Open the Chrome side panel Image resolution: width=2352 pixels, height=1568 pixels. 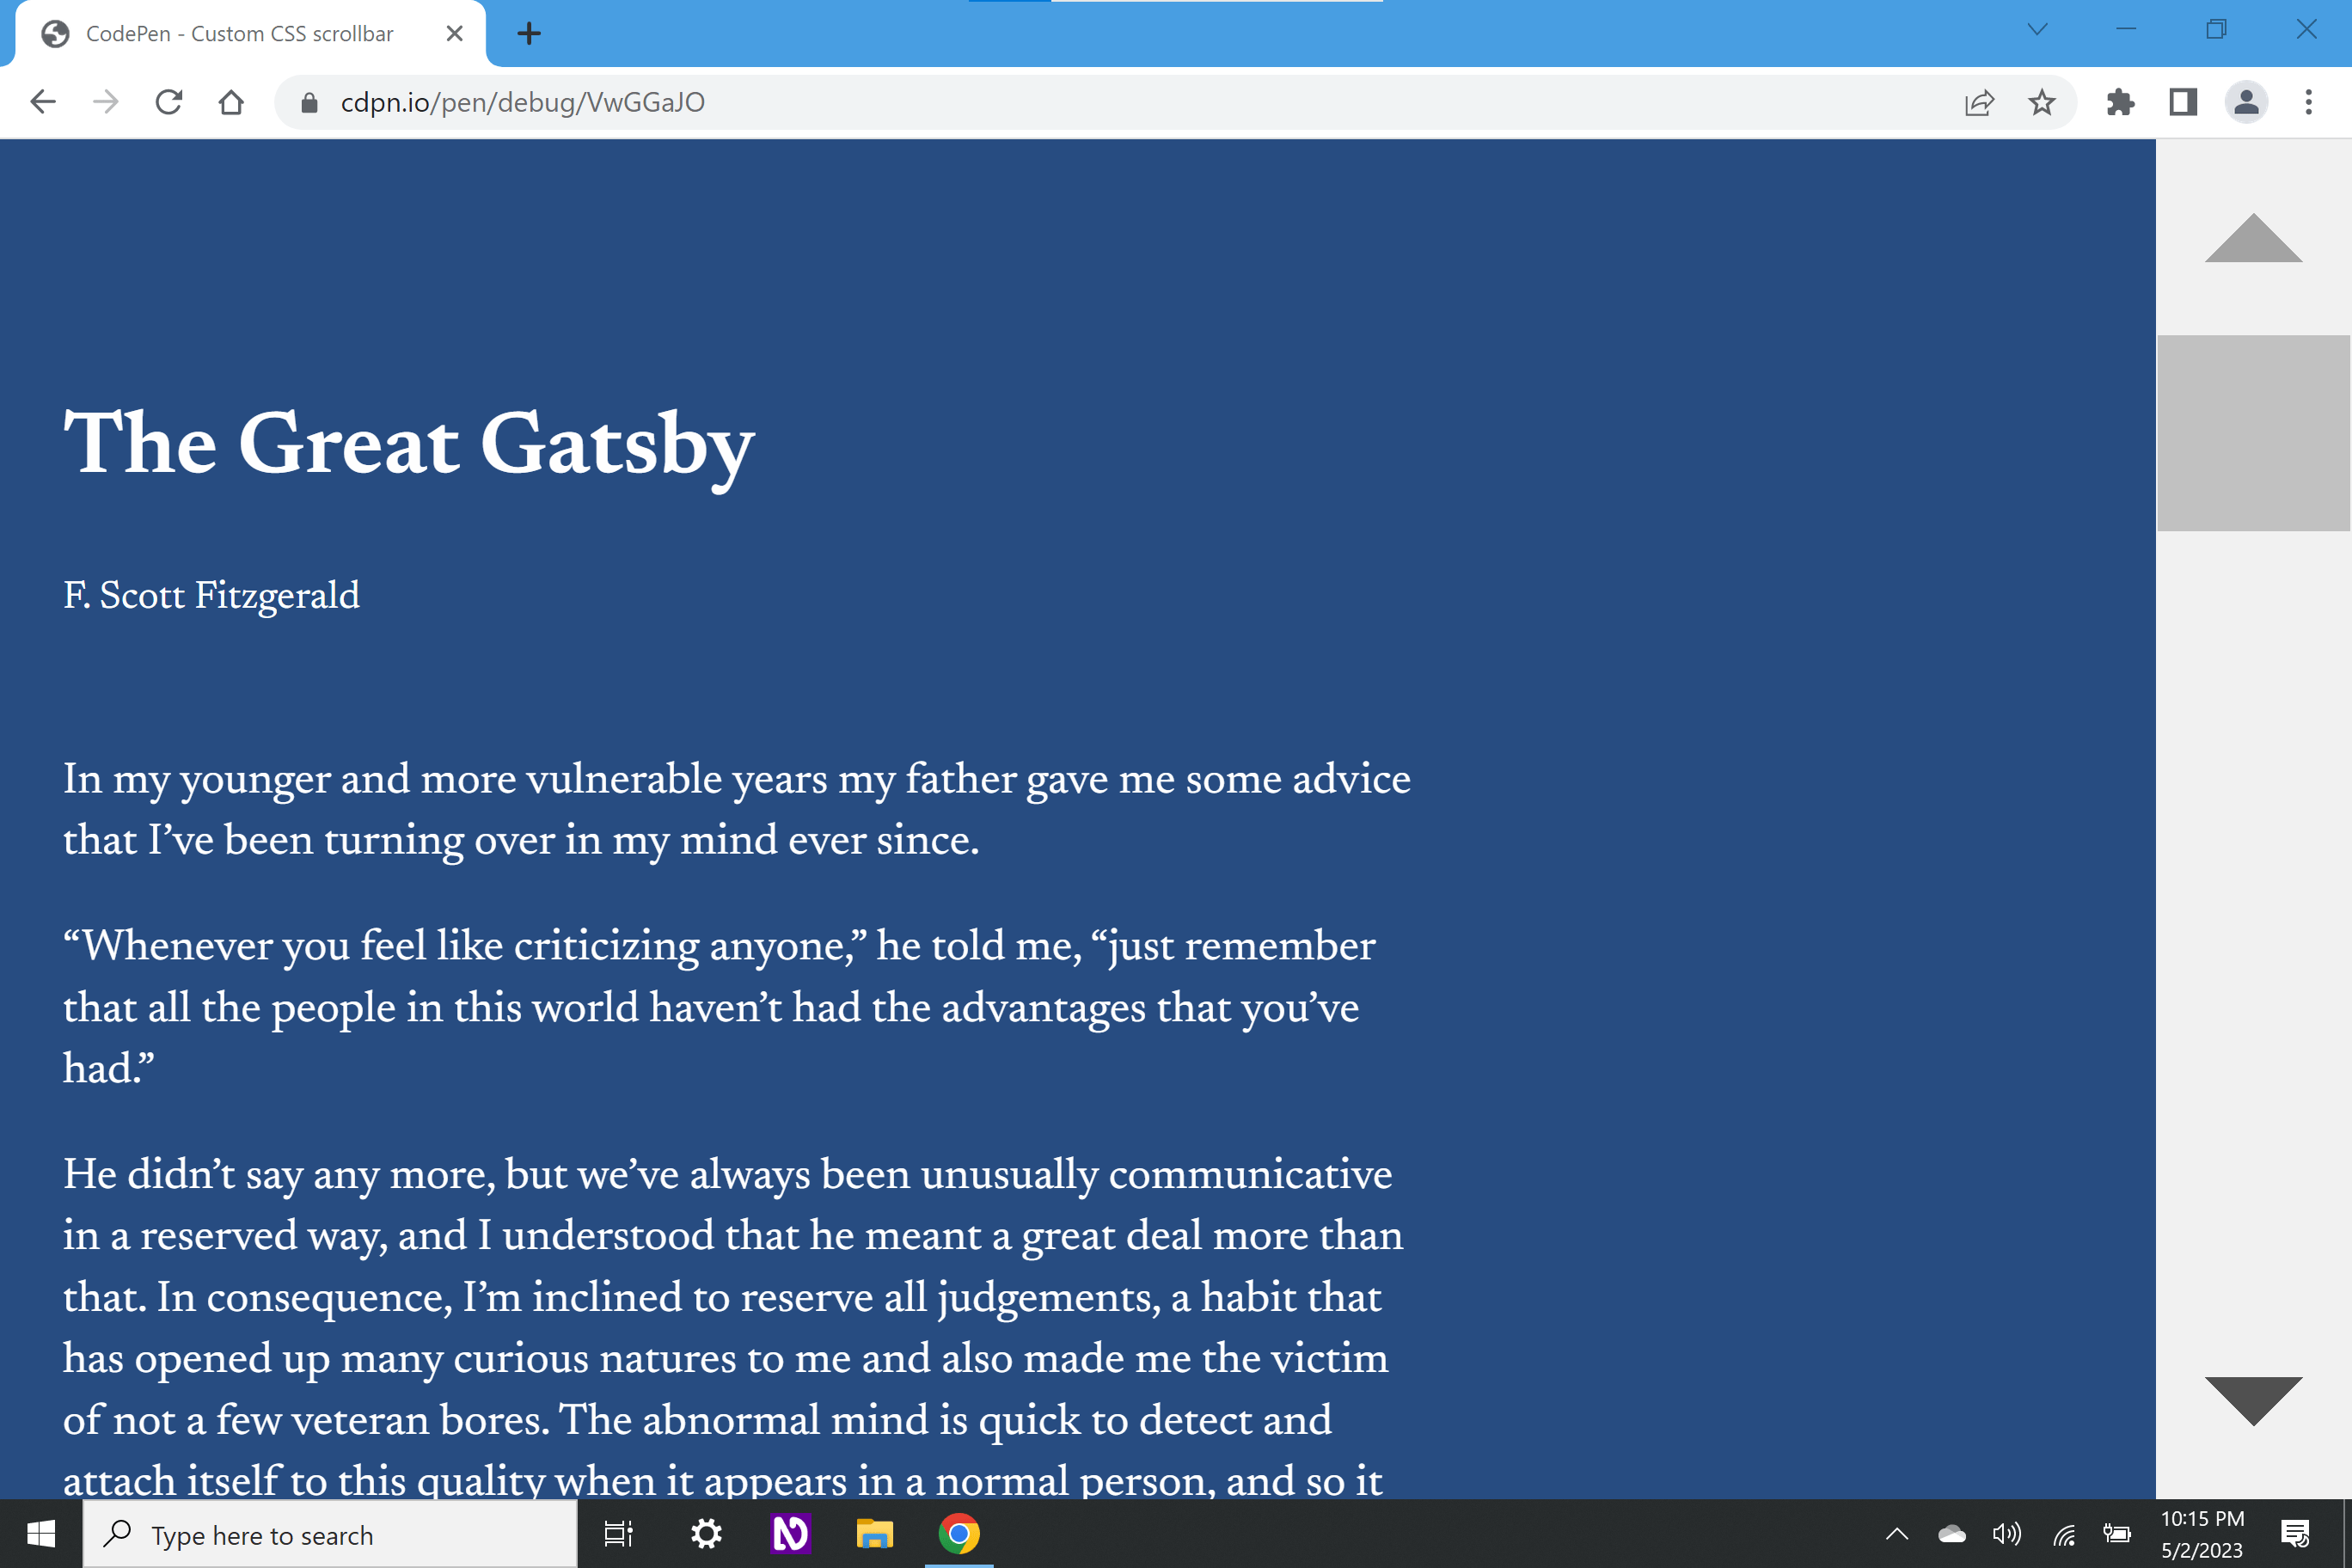pyautogui.click(x=2183, y=101)
